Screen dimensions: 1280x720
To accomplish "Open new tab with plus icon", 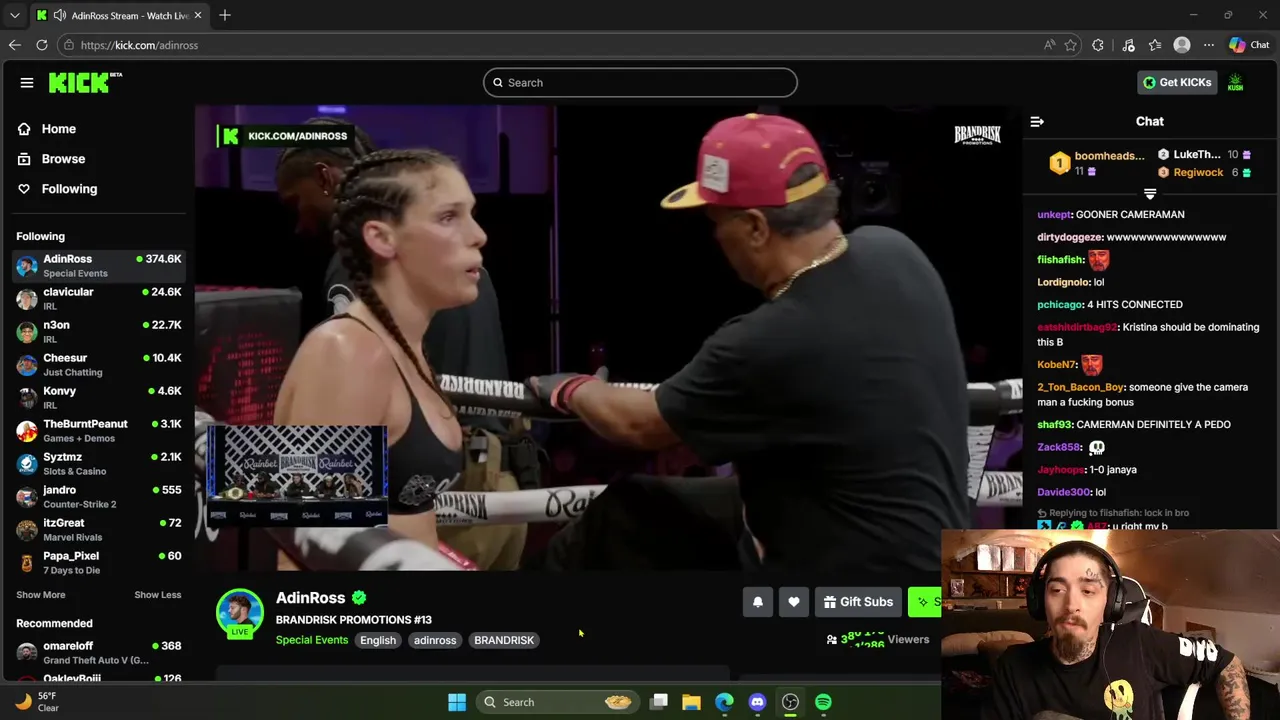I will (224, 15).
